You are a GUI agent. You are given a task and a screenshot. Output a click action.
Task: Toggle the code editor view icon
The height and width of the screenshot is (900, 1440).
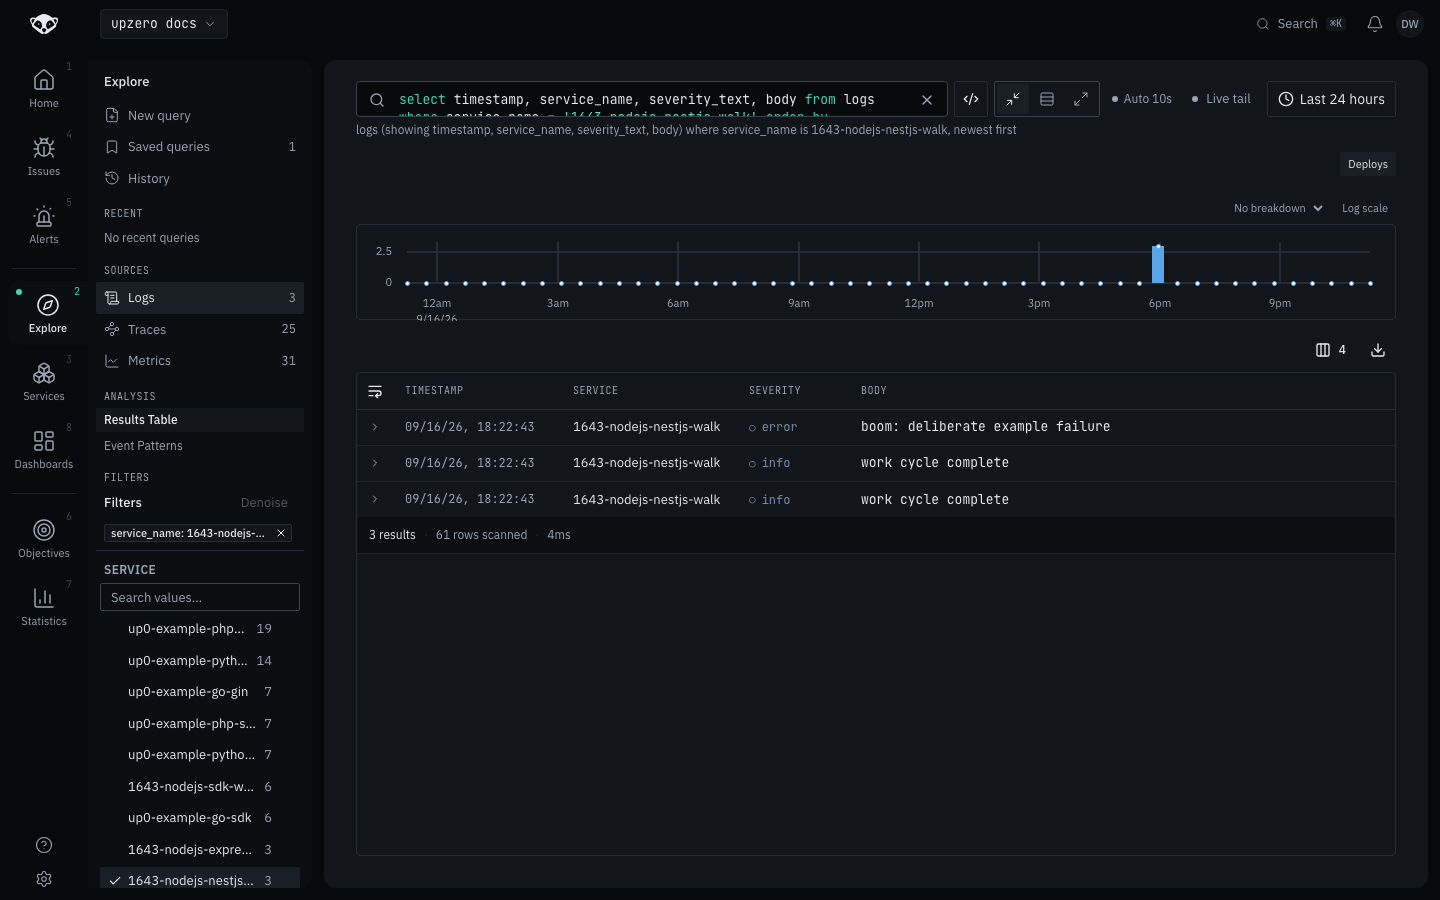pos(971,99)
